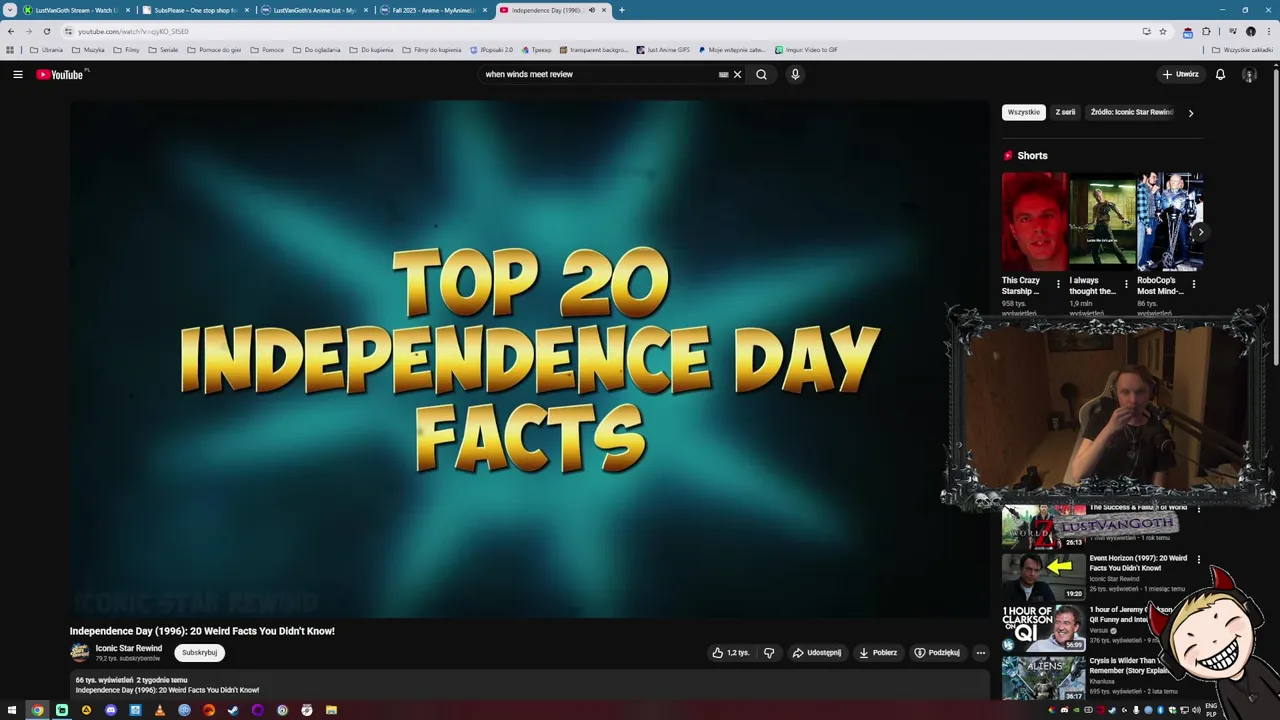Clear the search box with the X
Screen dimensions: 1280x720
738,74
